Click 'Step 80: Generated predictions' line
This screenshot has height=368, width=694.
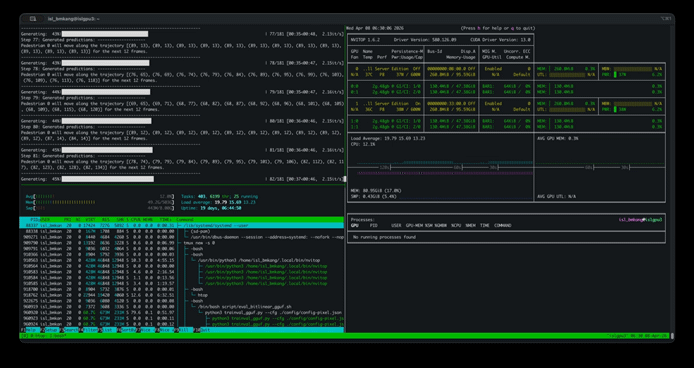83,127
